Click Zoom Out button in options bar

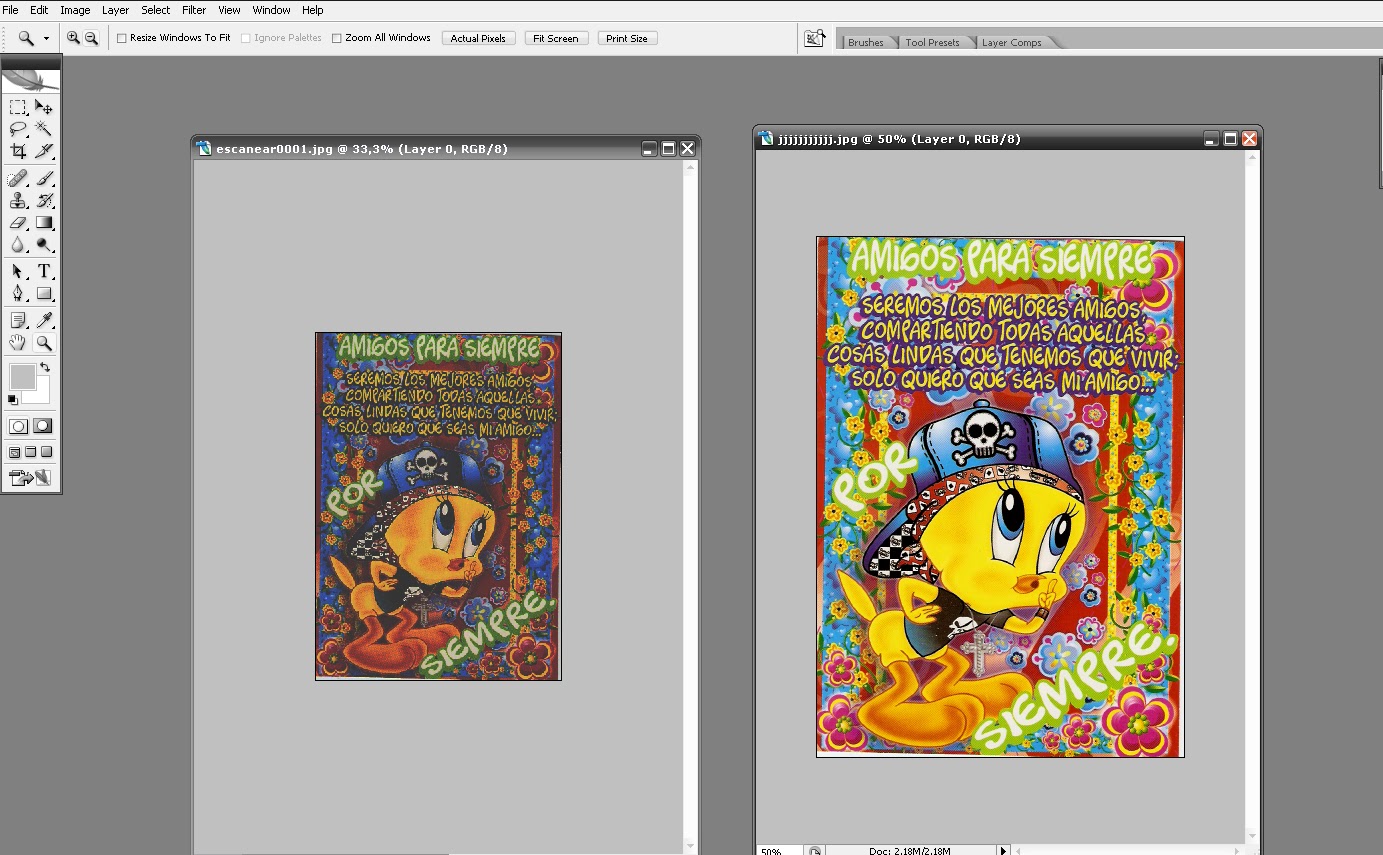coord(91,38)
